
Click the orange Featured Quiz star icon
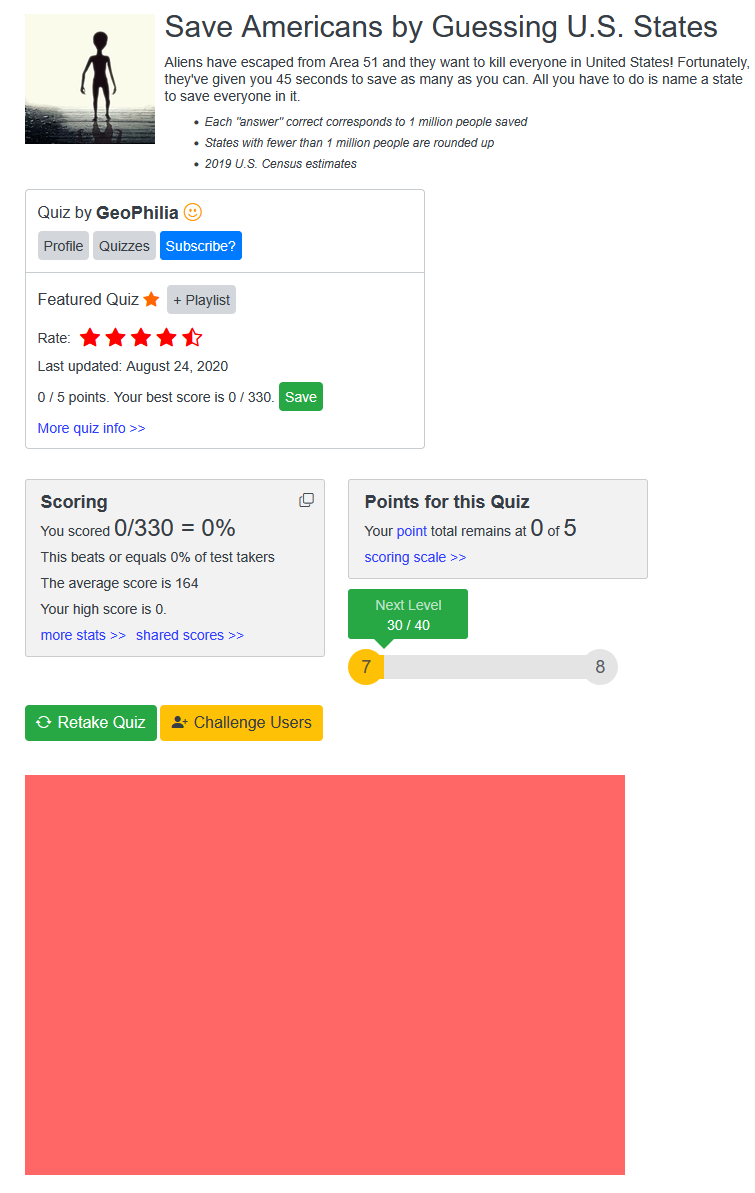coord(151,299)
